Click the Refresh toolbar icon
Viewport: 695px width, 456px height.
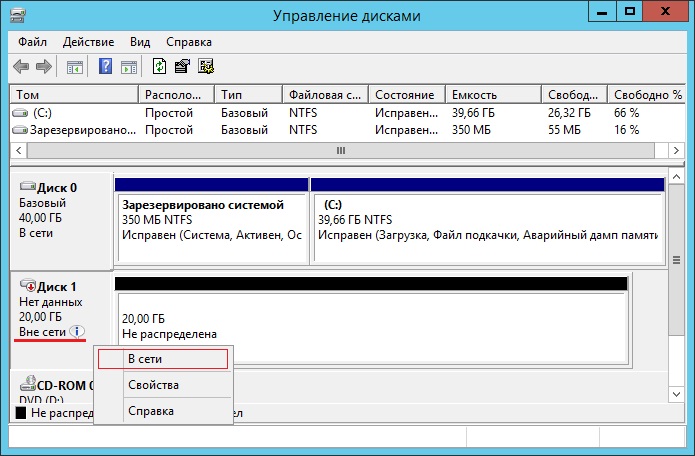[x=159, y=67]
